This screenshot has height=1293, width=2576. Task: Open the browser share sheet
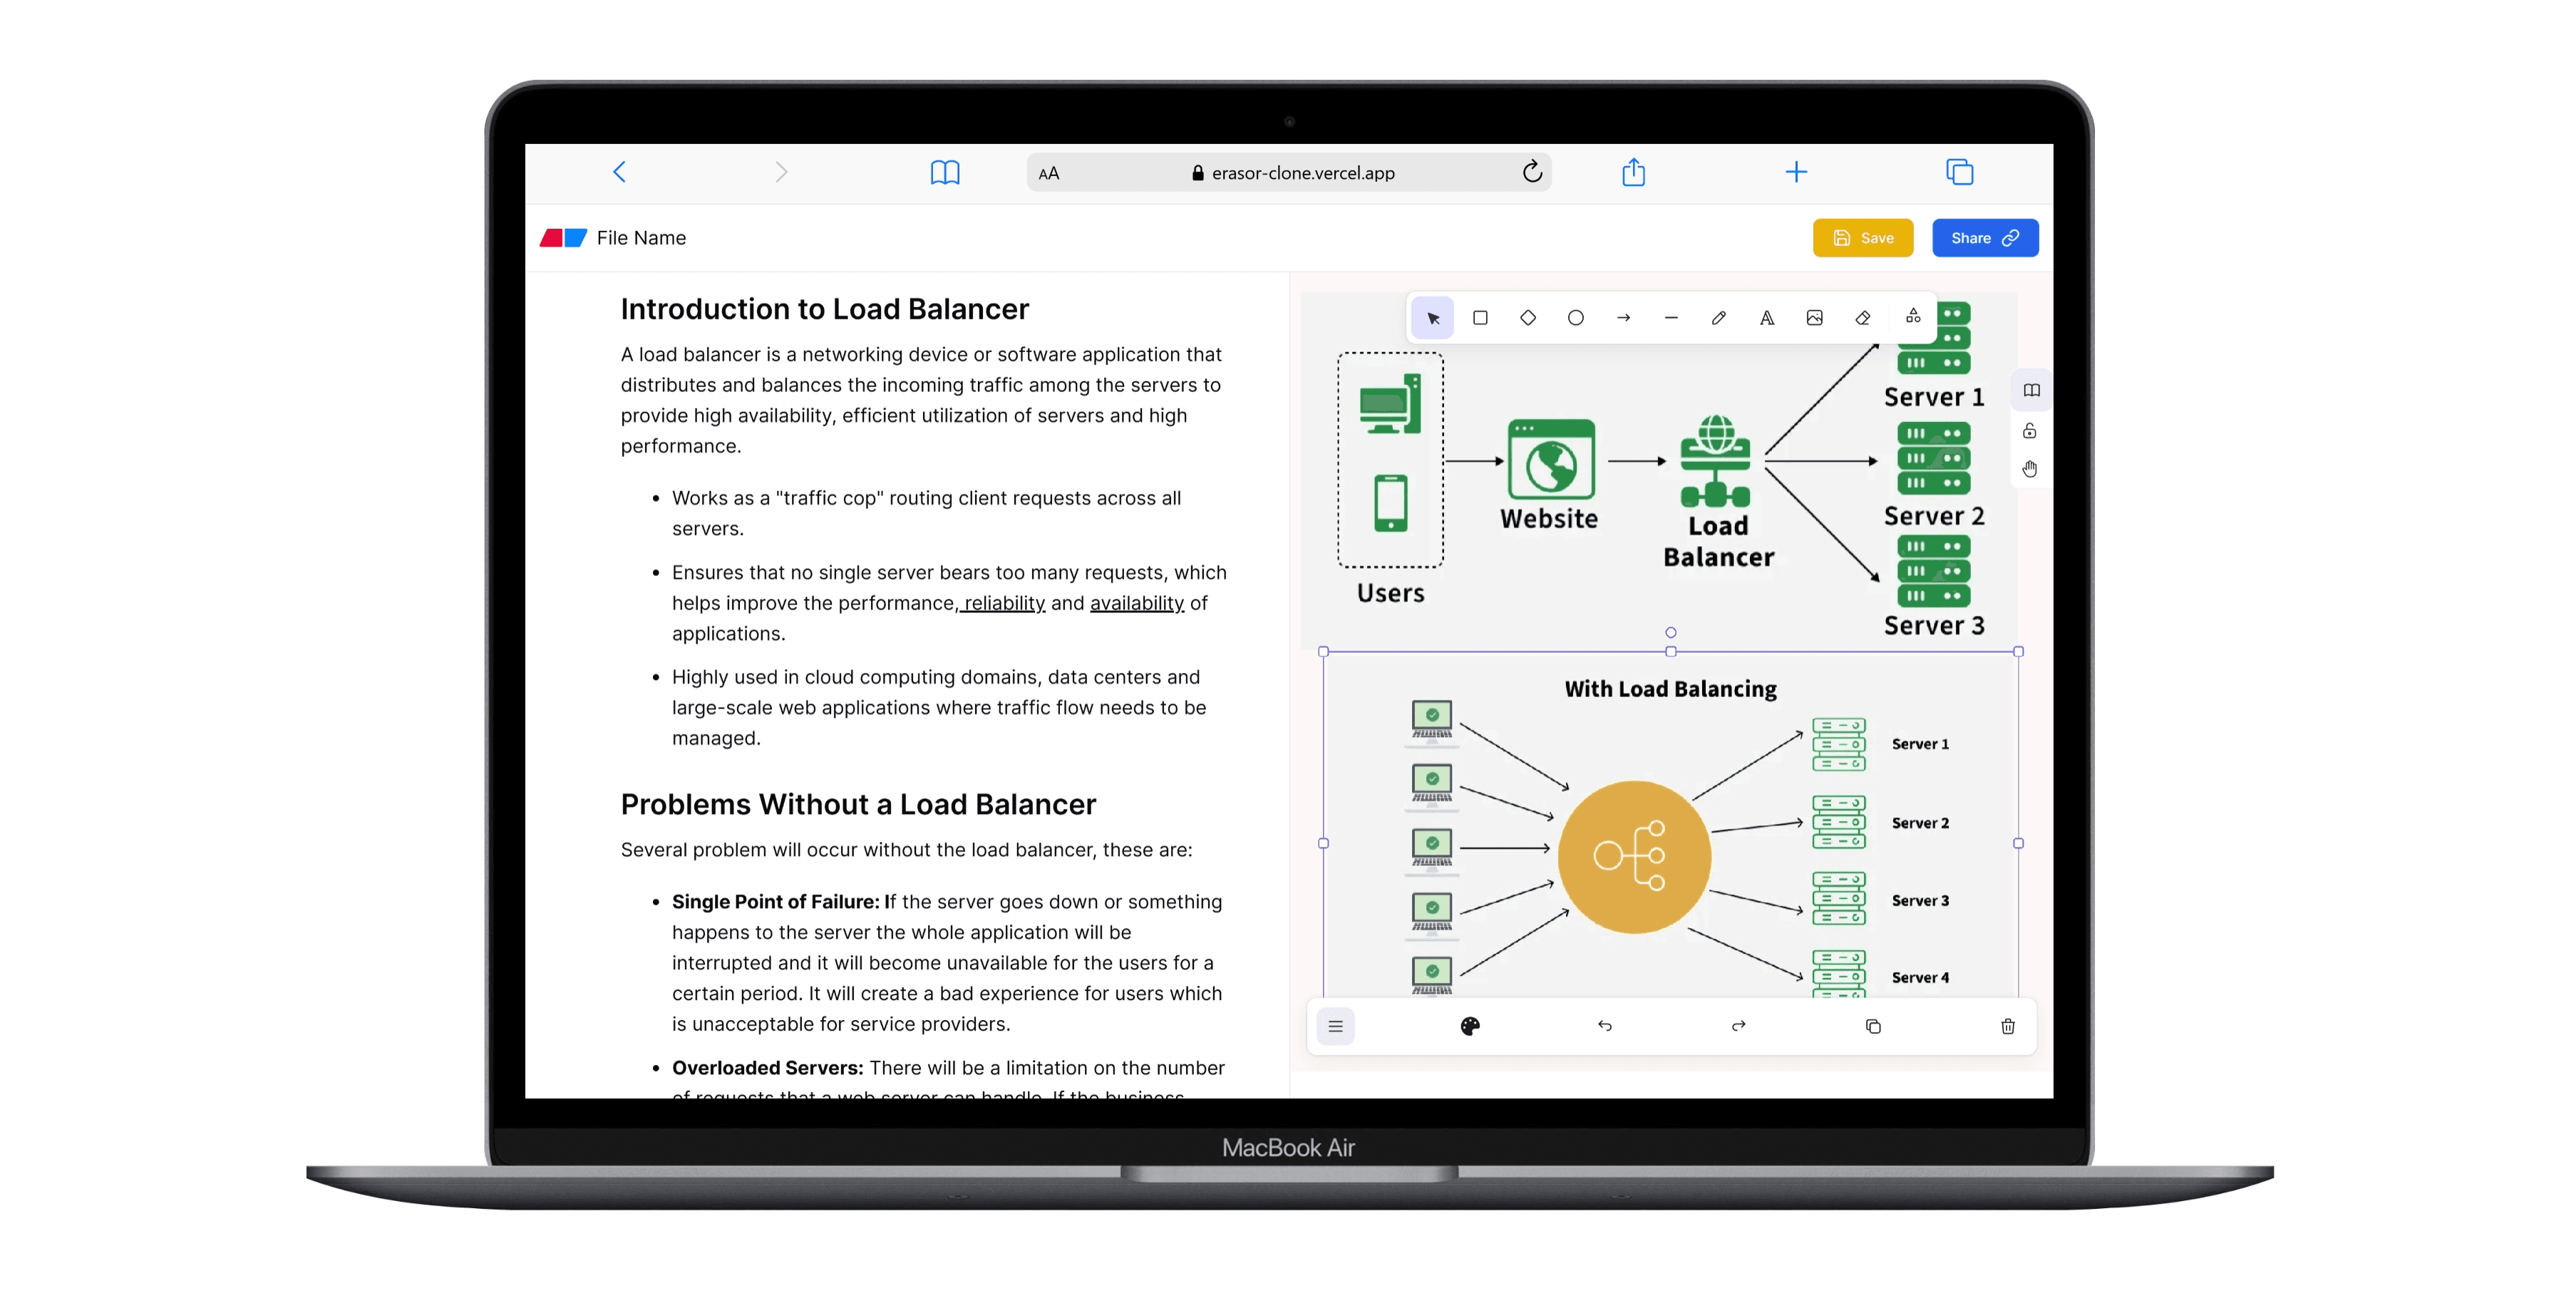click(x=1633, y=172)
